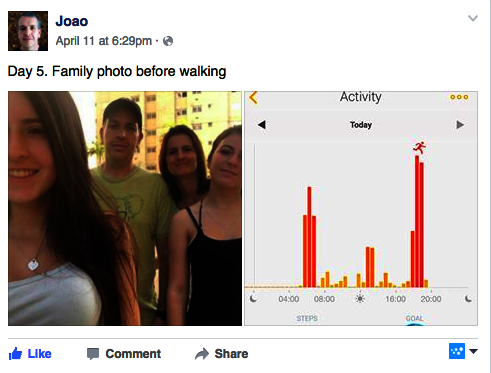Open Joao's profile name link
491x373 pixels.
pos(72,21)
